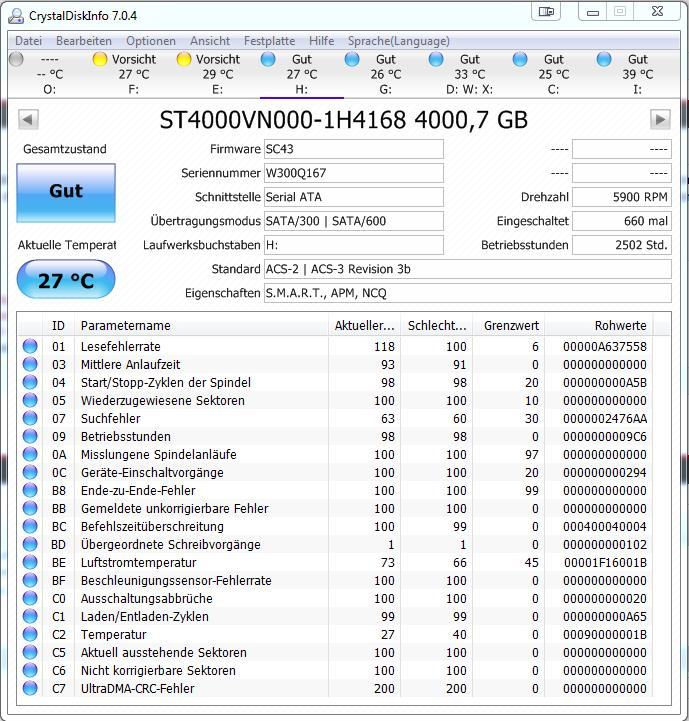Click status orb of Temperatur C2 row

coord(30,634)
